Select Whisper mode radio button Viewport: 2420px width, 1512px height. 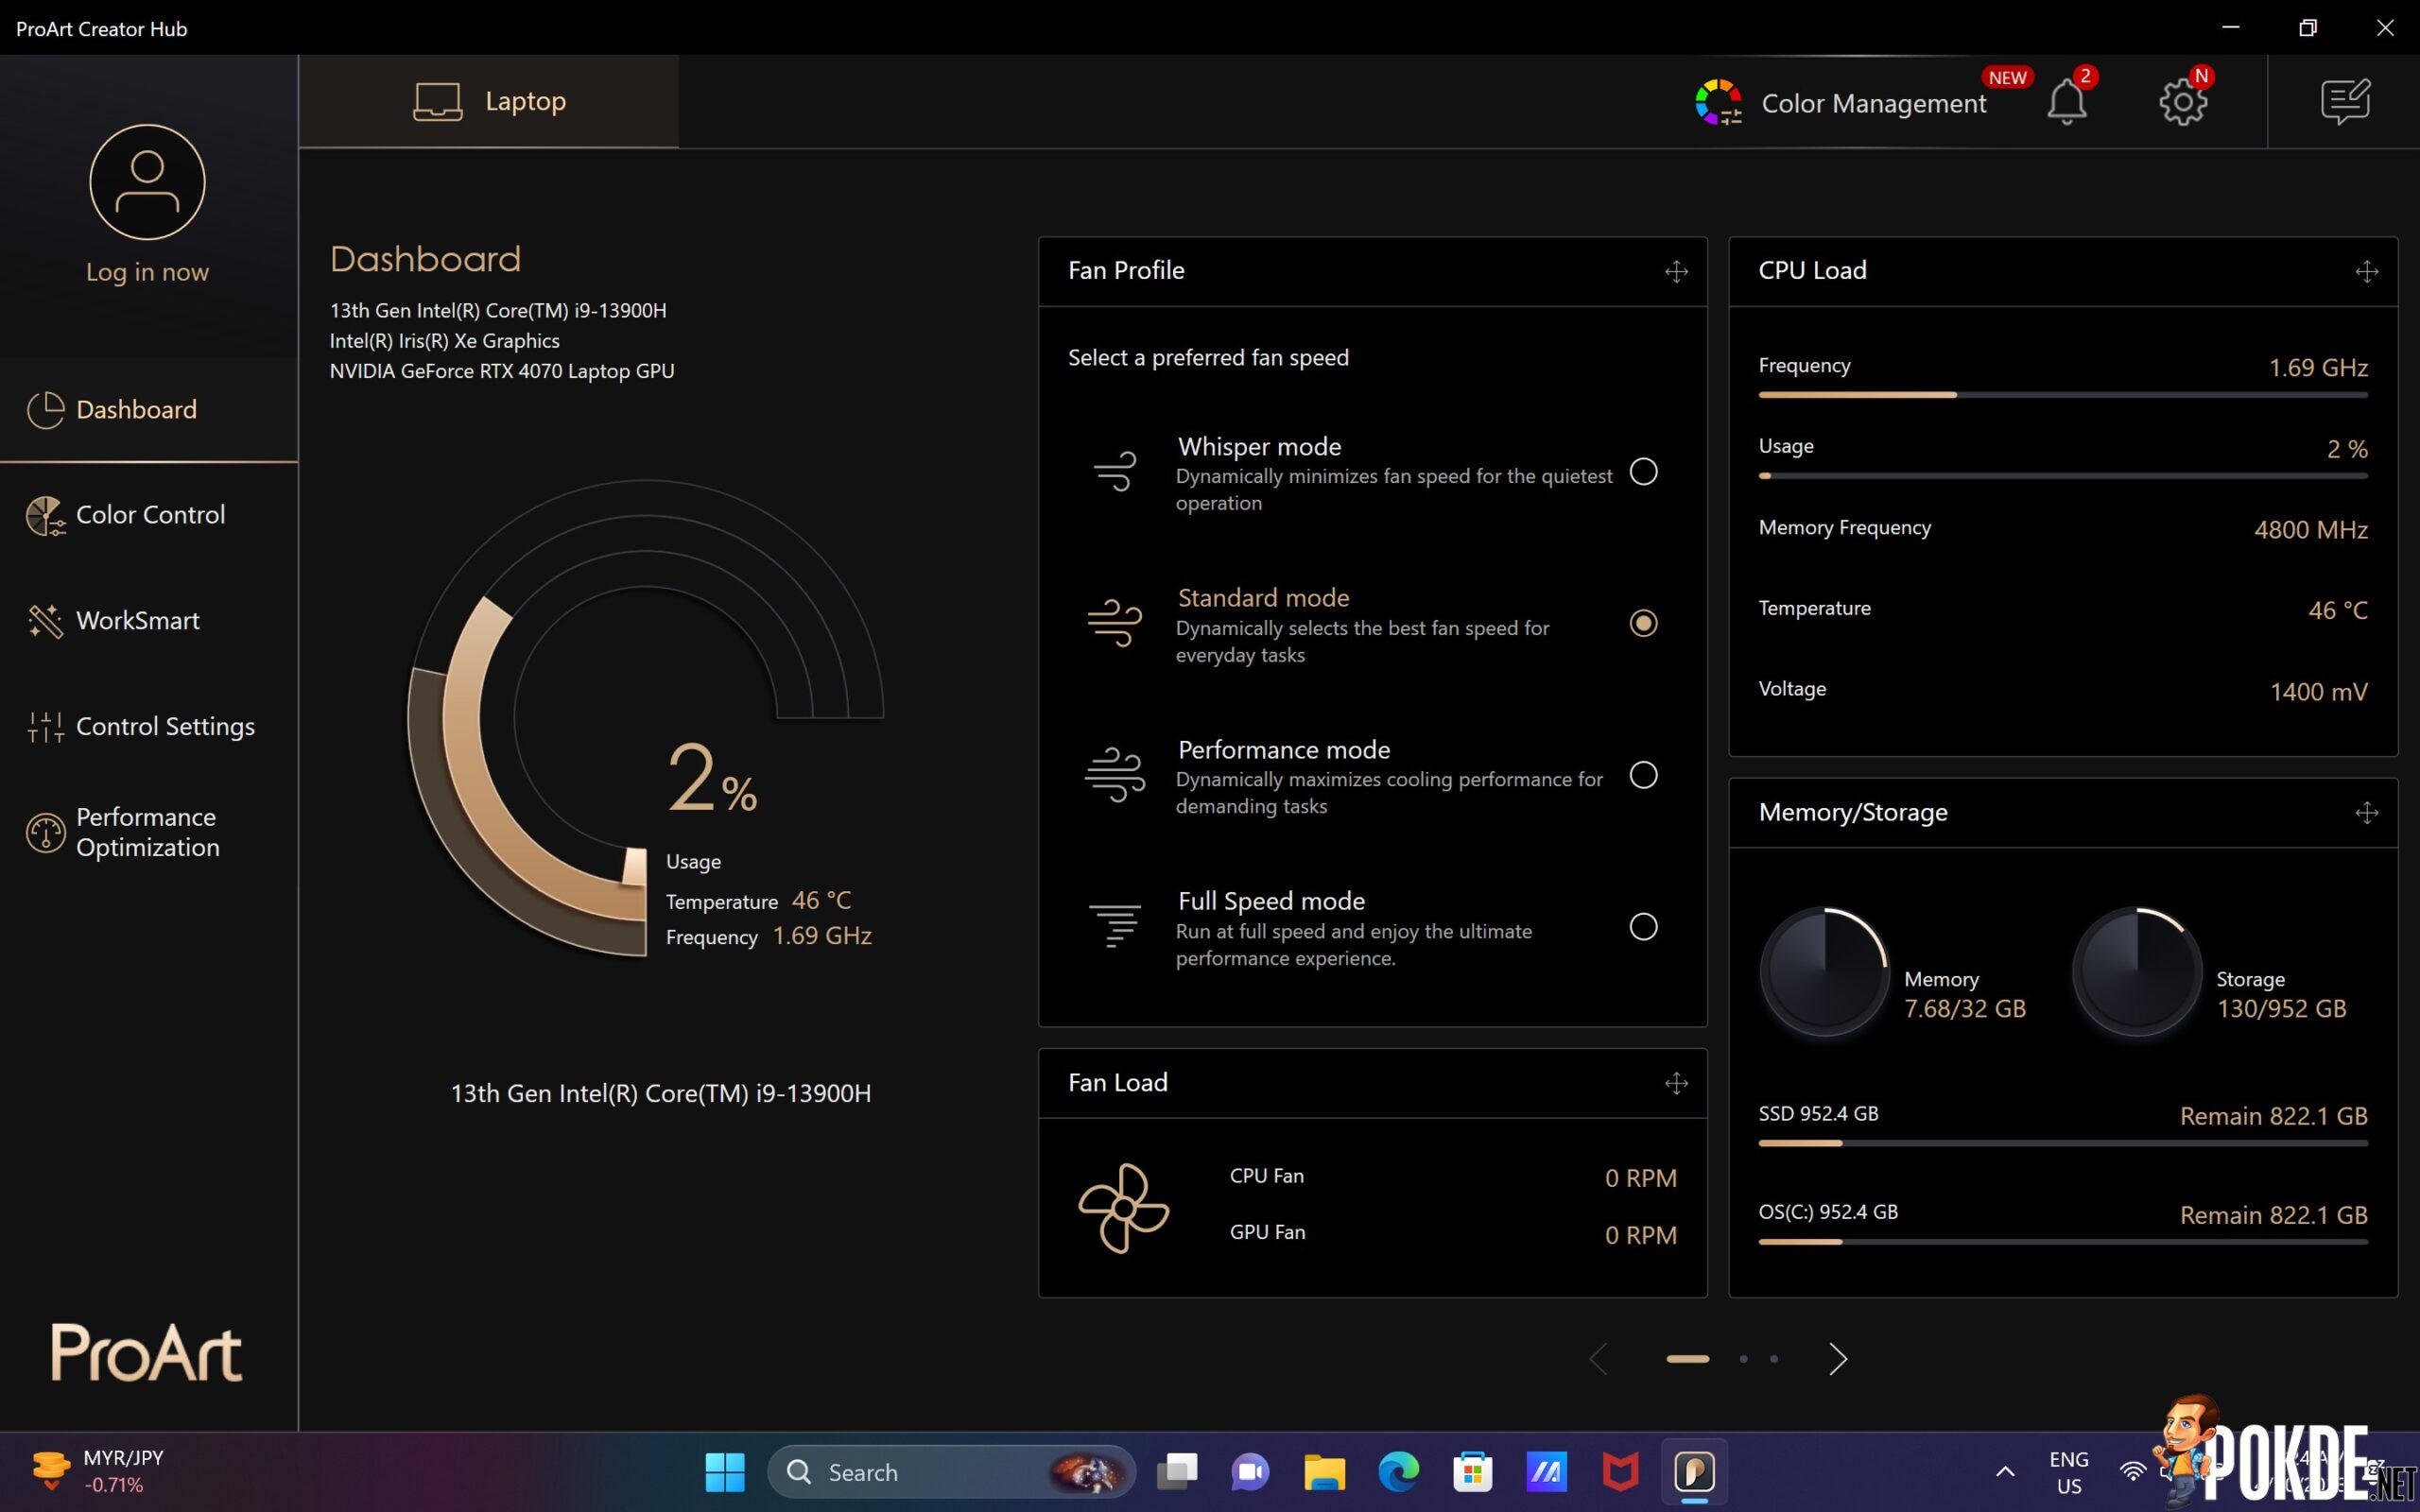[1643, 472]
